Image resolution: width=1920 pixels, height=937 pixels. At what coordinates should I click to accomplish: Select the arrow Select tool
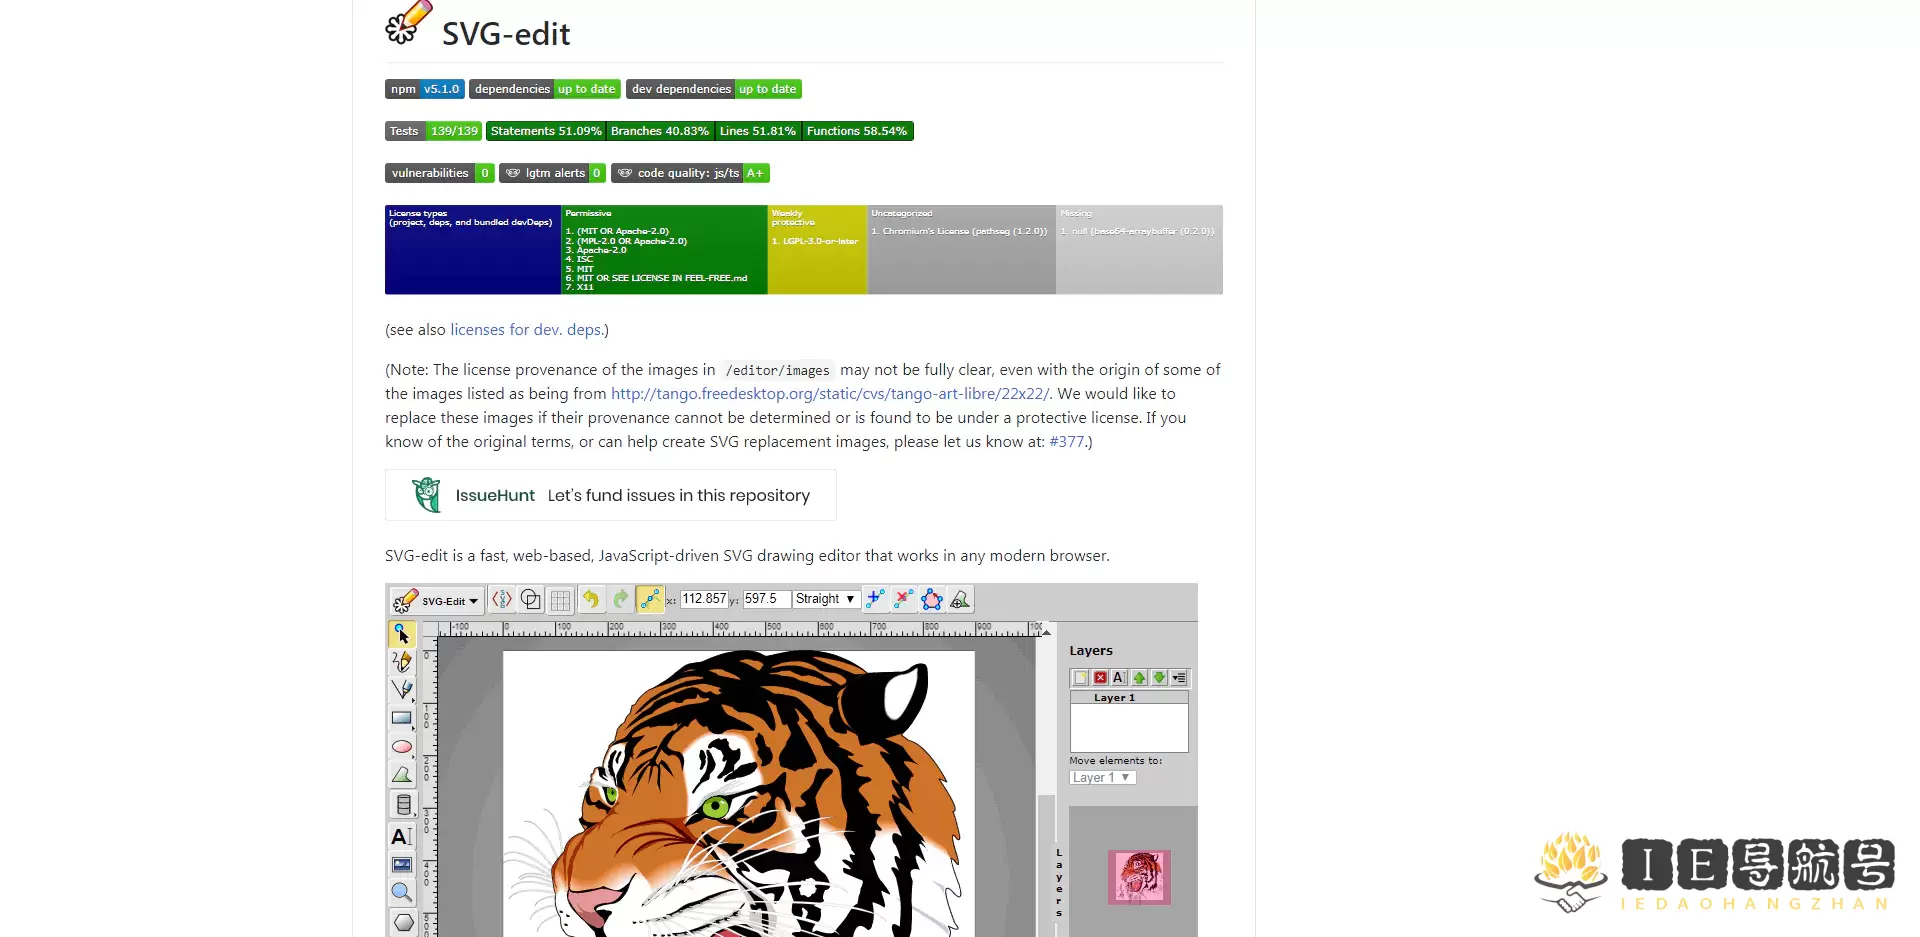402,634
